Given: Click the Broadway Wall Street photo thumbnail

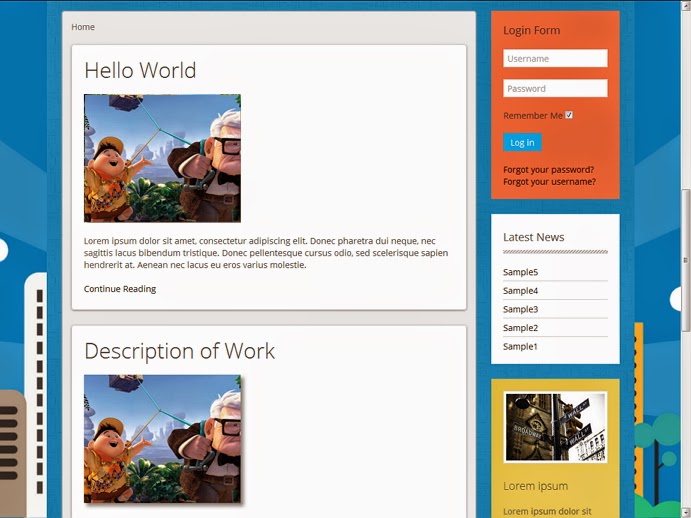Looking at the screenshot, I should 555,427.
